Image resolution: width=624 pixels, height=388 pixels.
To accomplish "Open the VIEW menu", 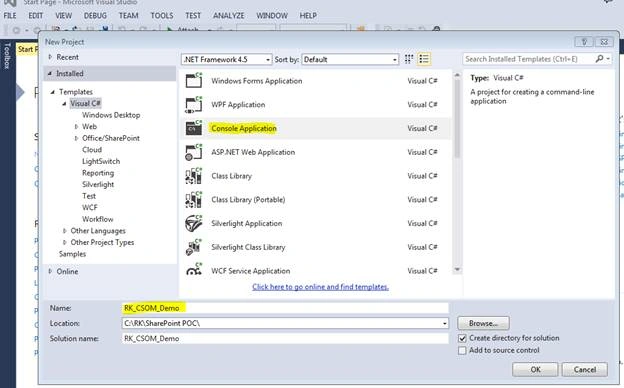I will (63, 16).
